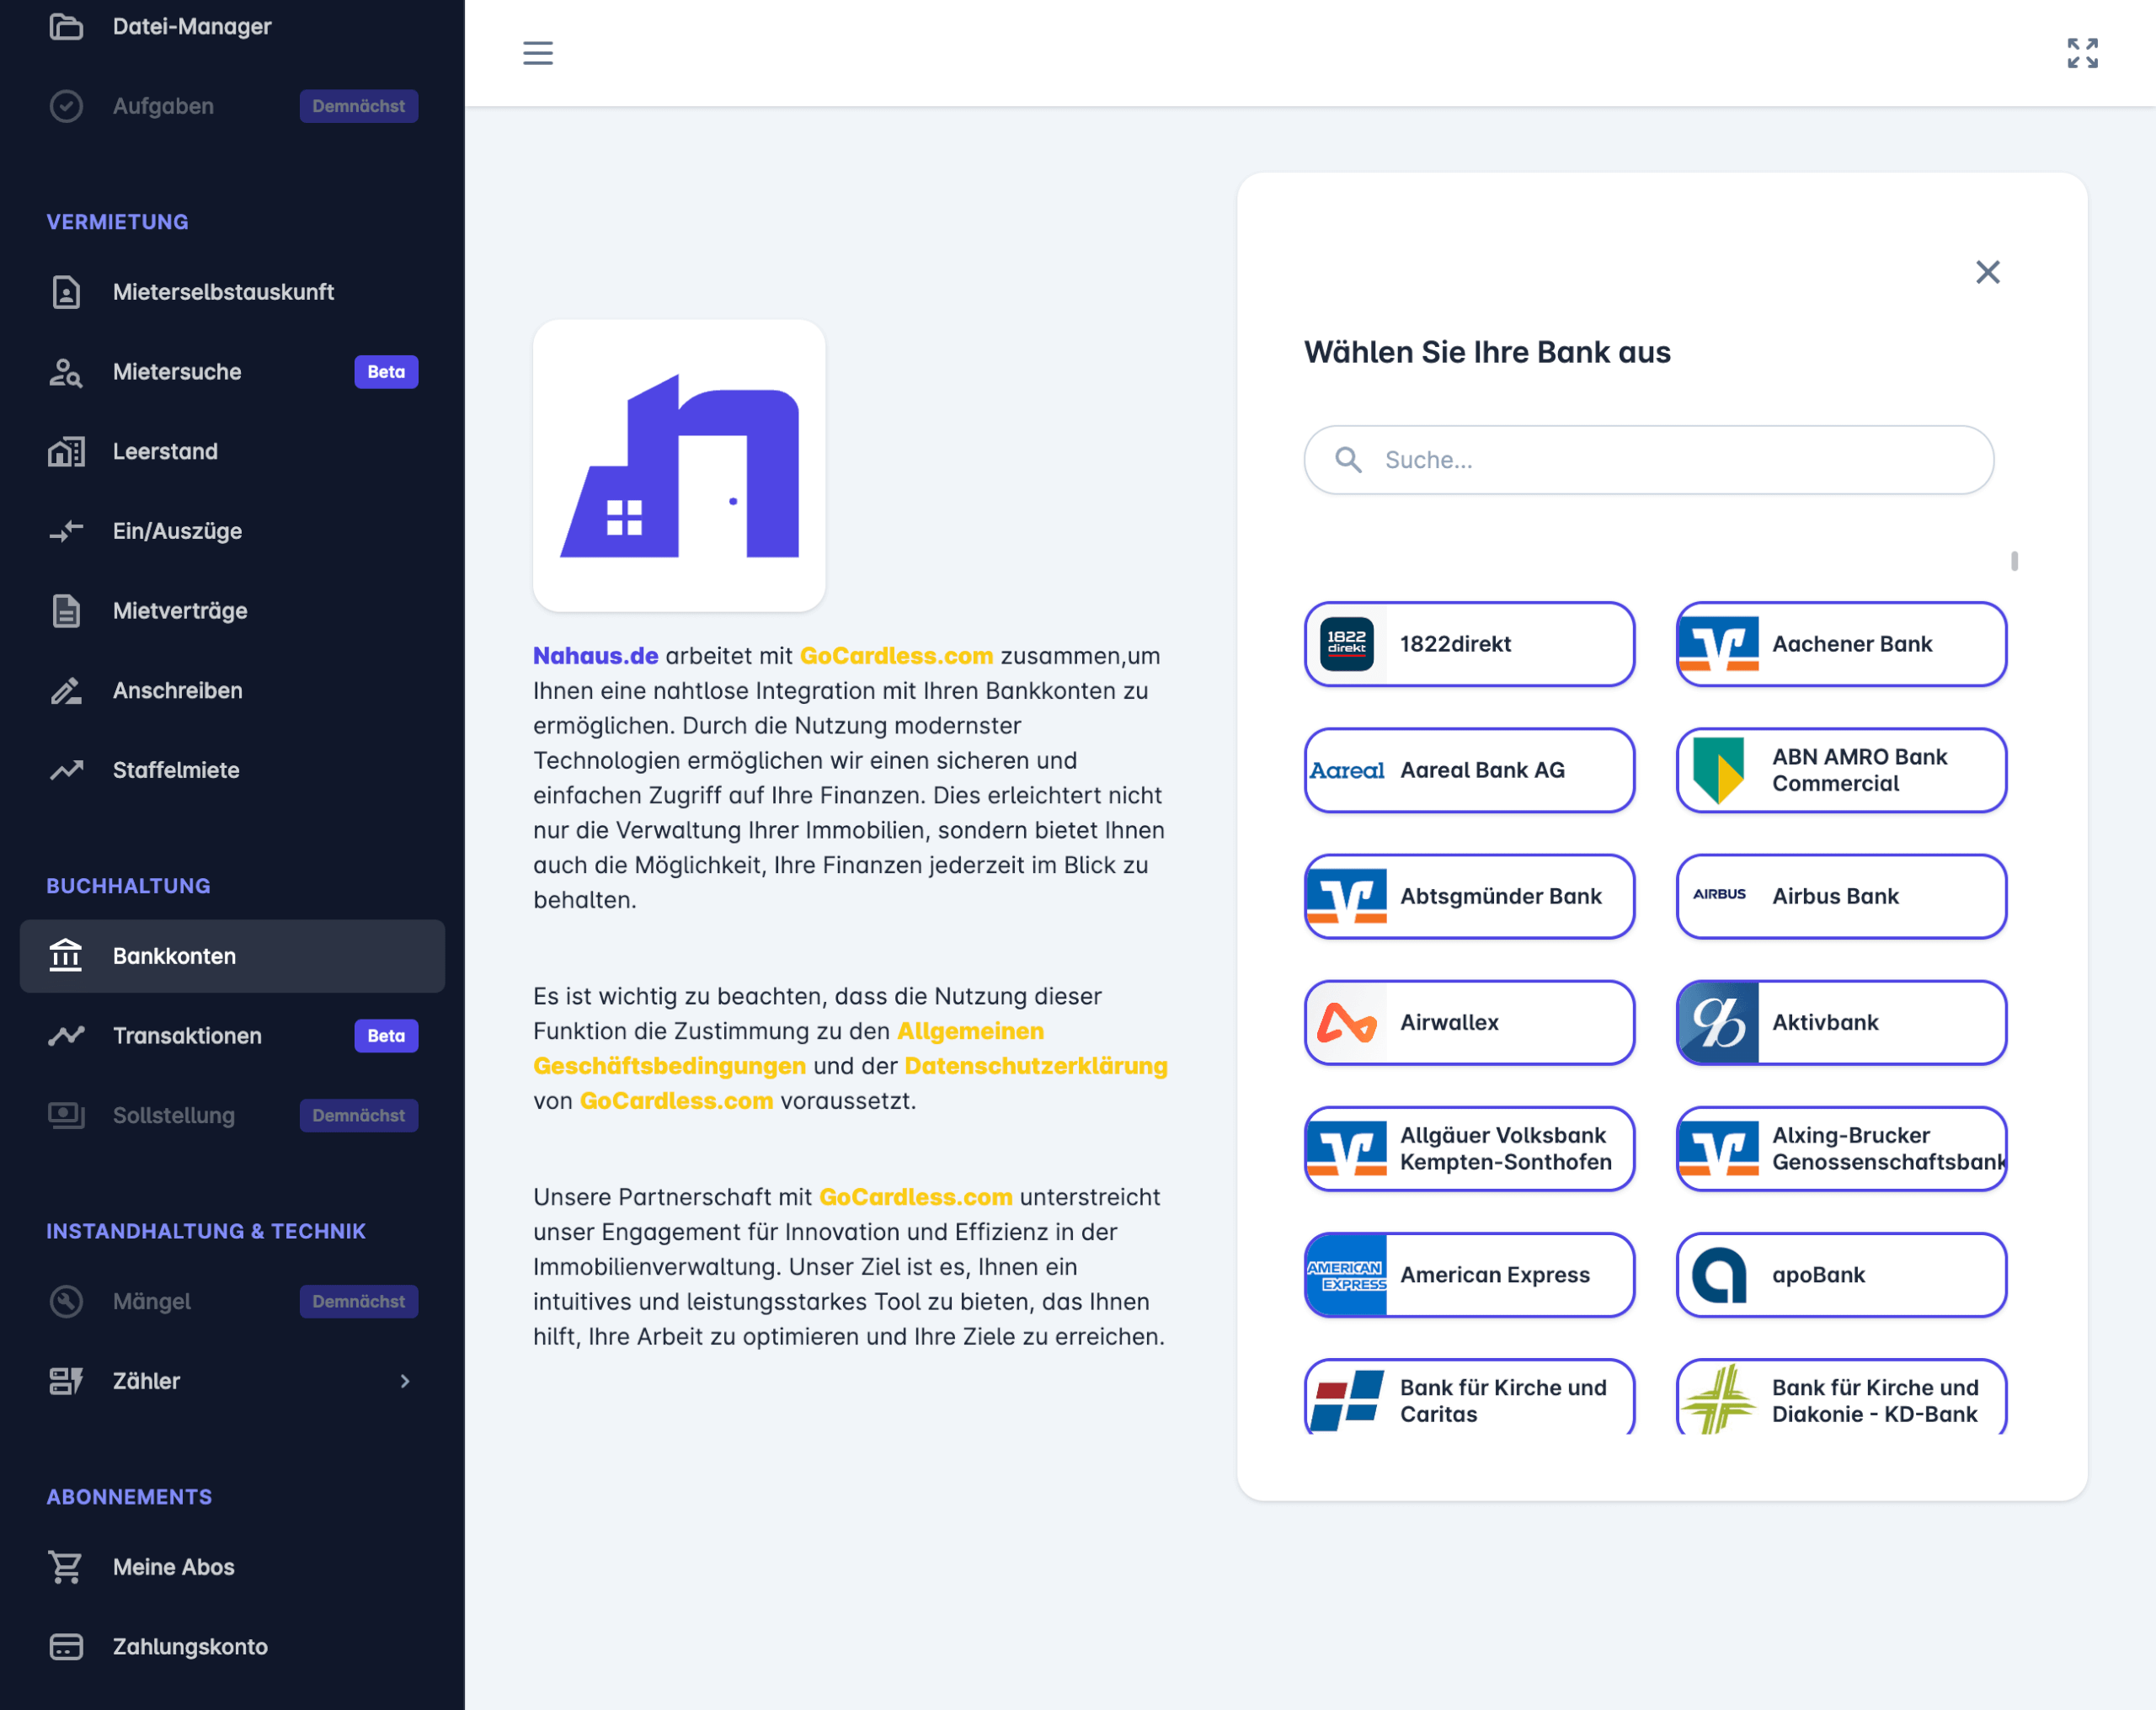This screenshot has height=1710, width=2156.
Task: Open Meine Abos page
Action: [x=232, y=1567]
